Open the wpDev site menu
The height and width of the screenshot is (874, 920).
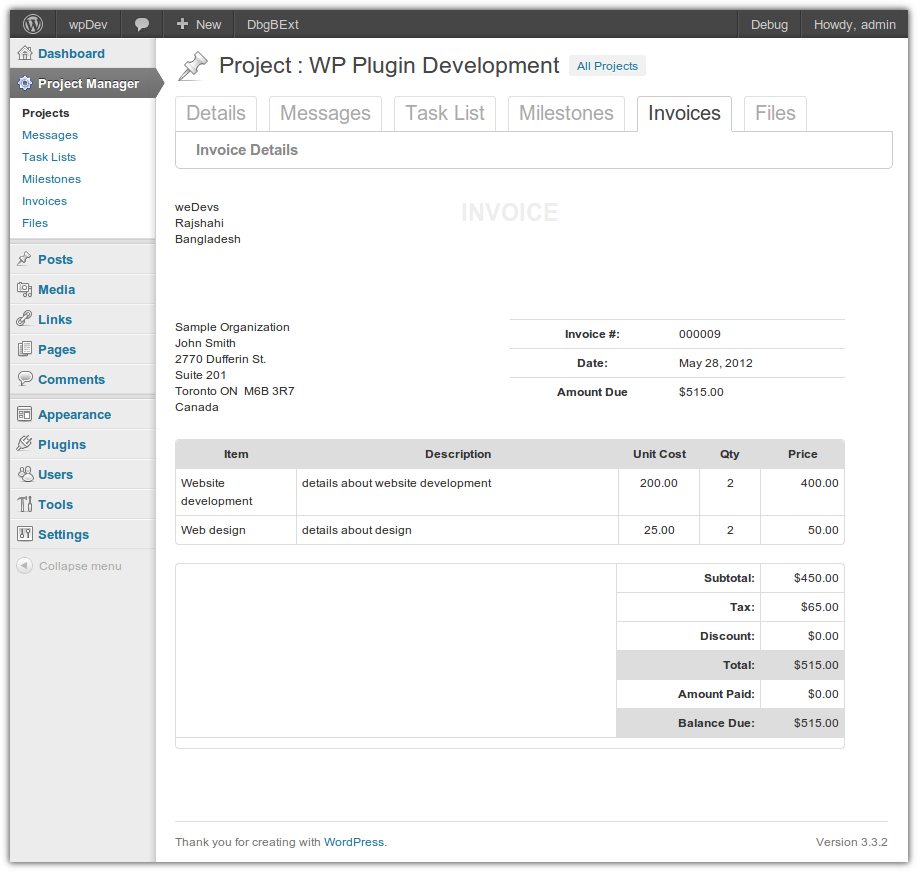click(x=88, y=24)
